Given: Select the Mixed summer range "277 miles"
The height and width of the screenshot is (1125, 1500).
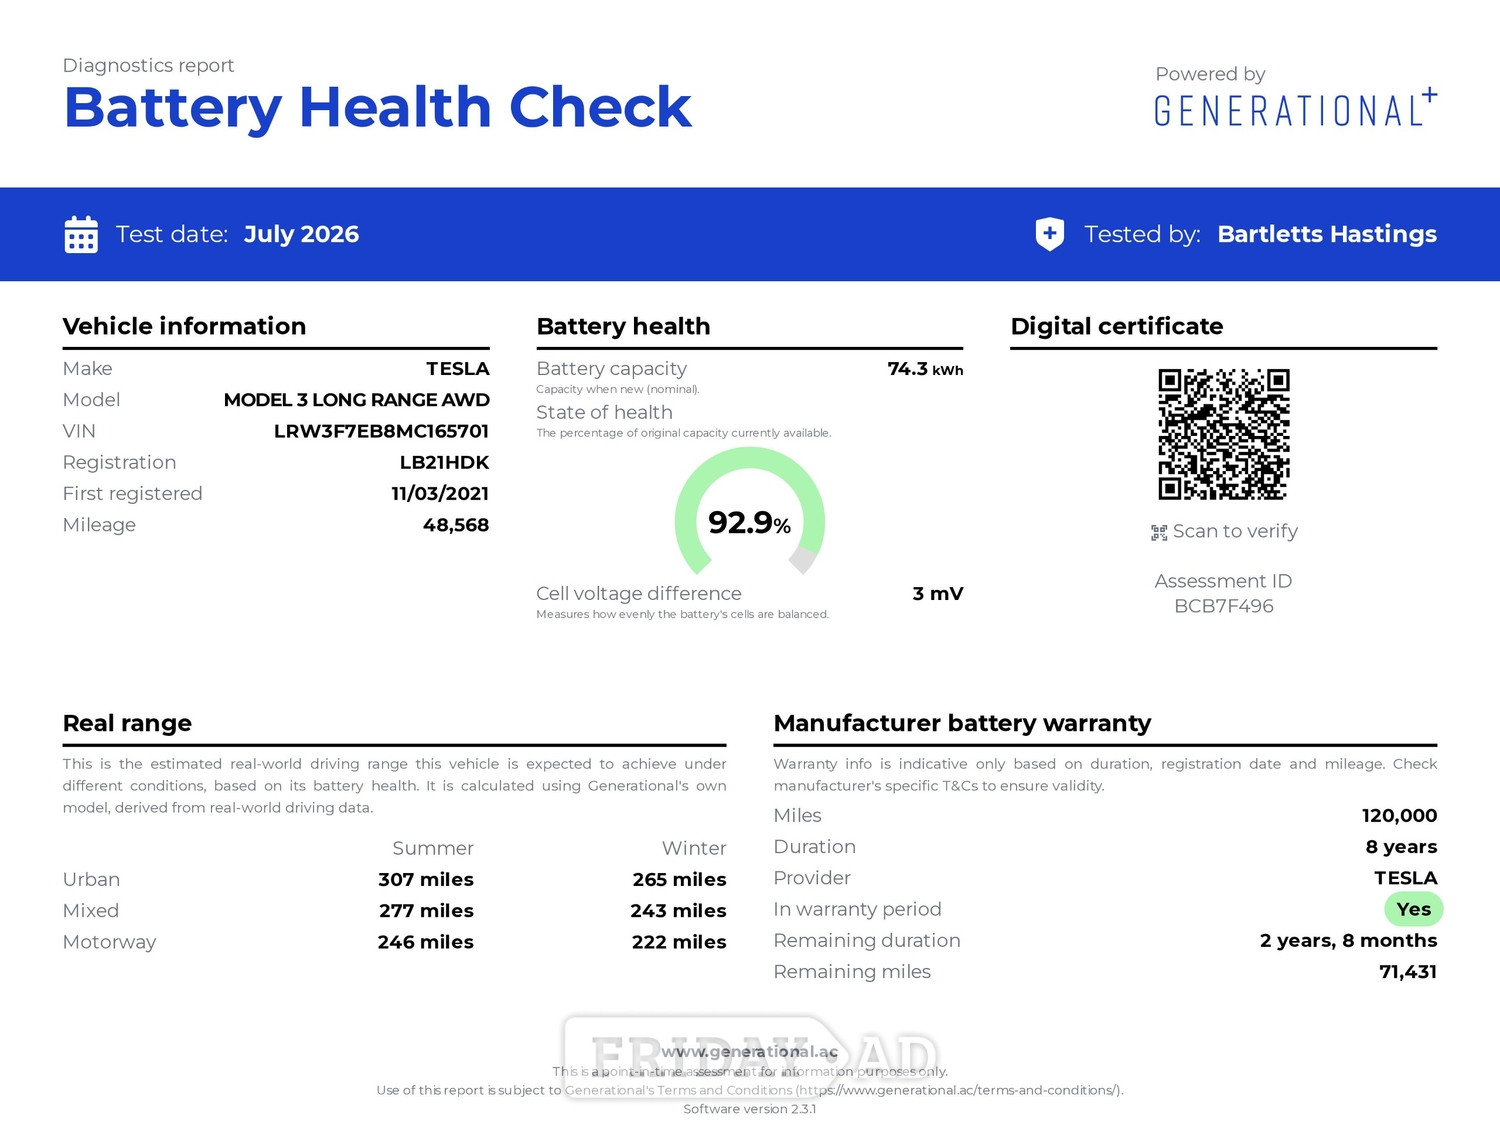Looking at the screenshot, I should coord(427,911).
